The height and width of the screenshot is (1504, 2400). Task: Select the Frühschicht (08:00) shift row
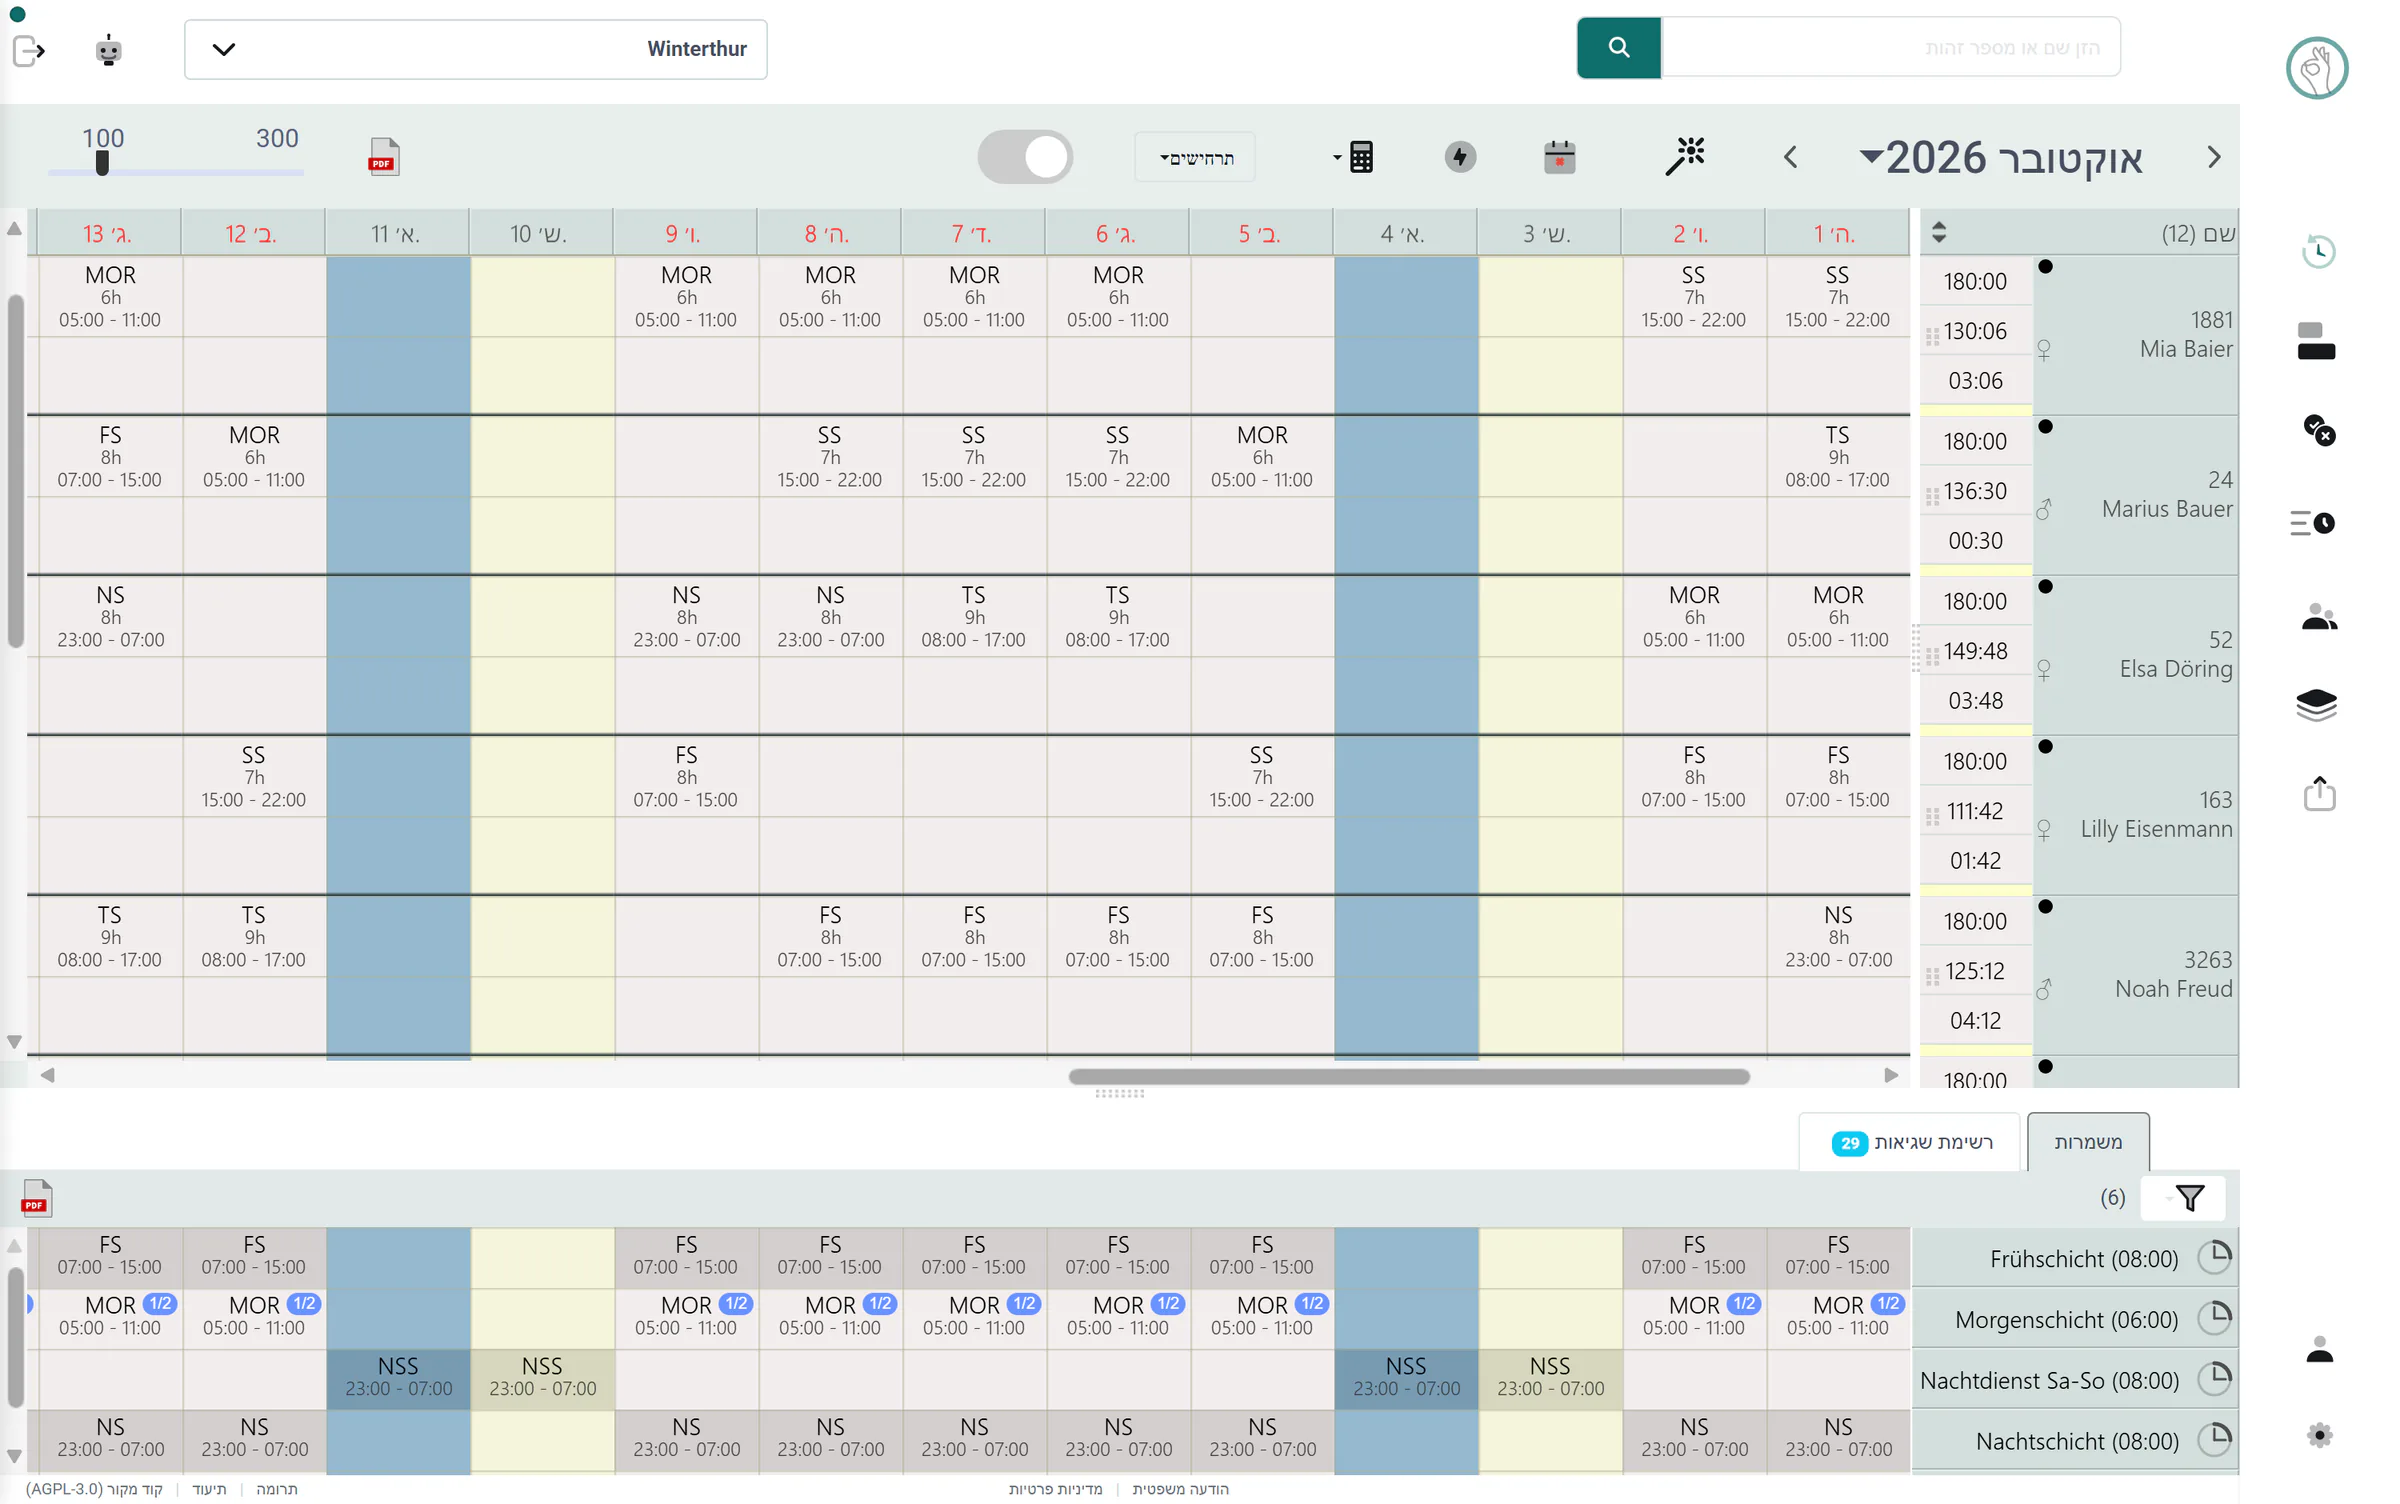pos(2074,1258)
